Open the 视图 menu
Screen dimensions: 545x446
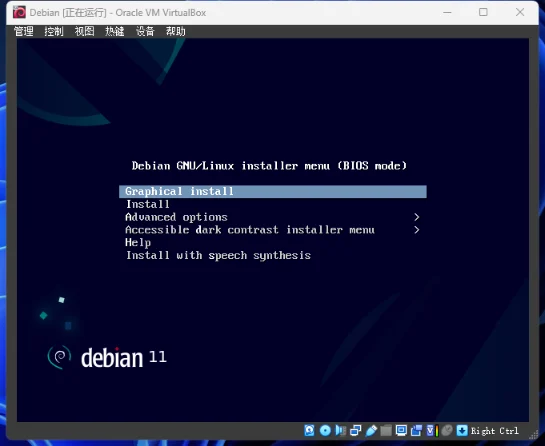[x=84, y=31]
